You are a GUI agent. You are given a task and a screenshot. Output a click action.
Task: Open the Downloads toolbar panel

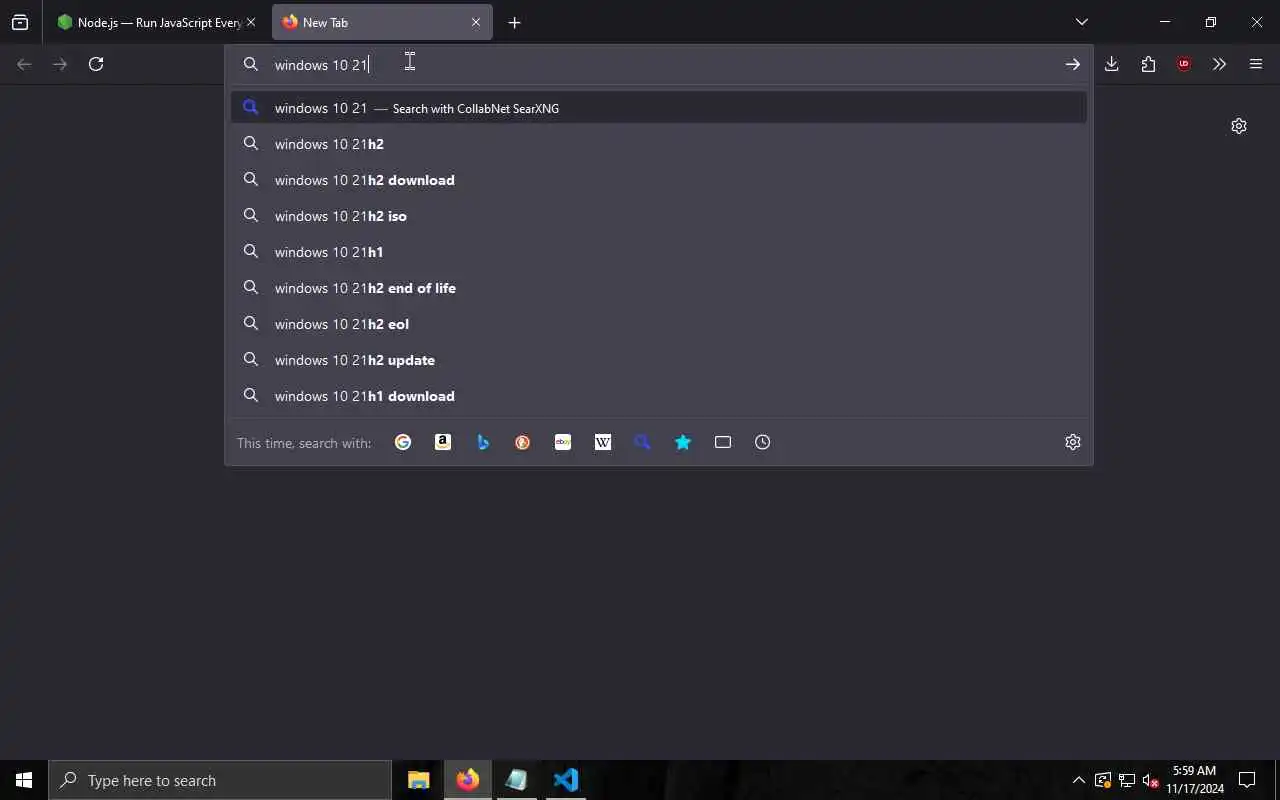click(x=1111, y=64)
